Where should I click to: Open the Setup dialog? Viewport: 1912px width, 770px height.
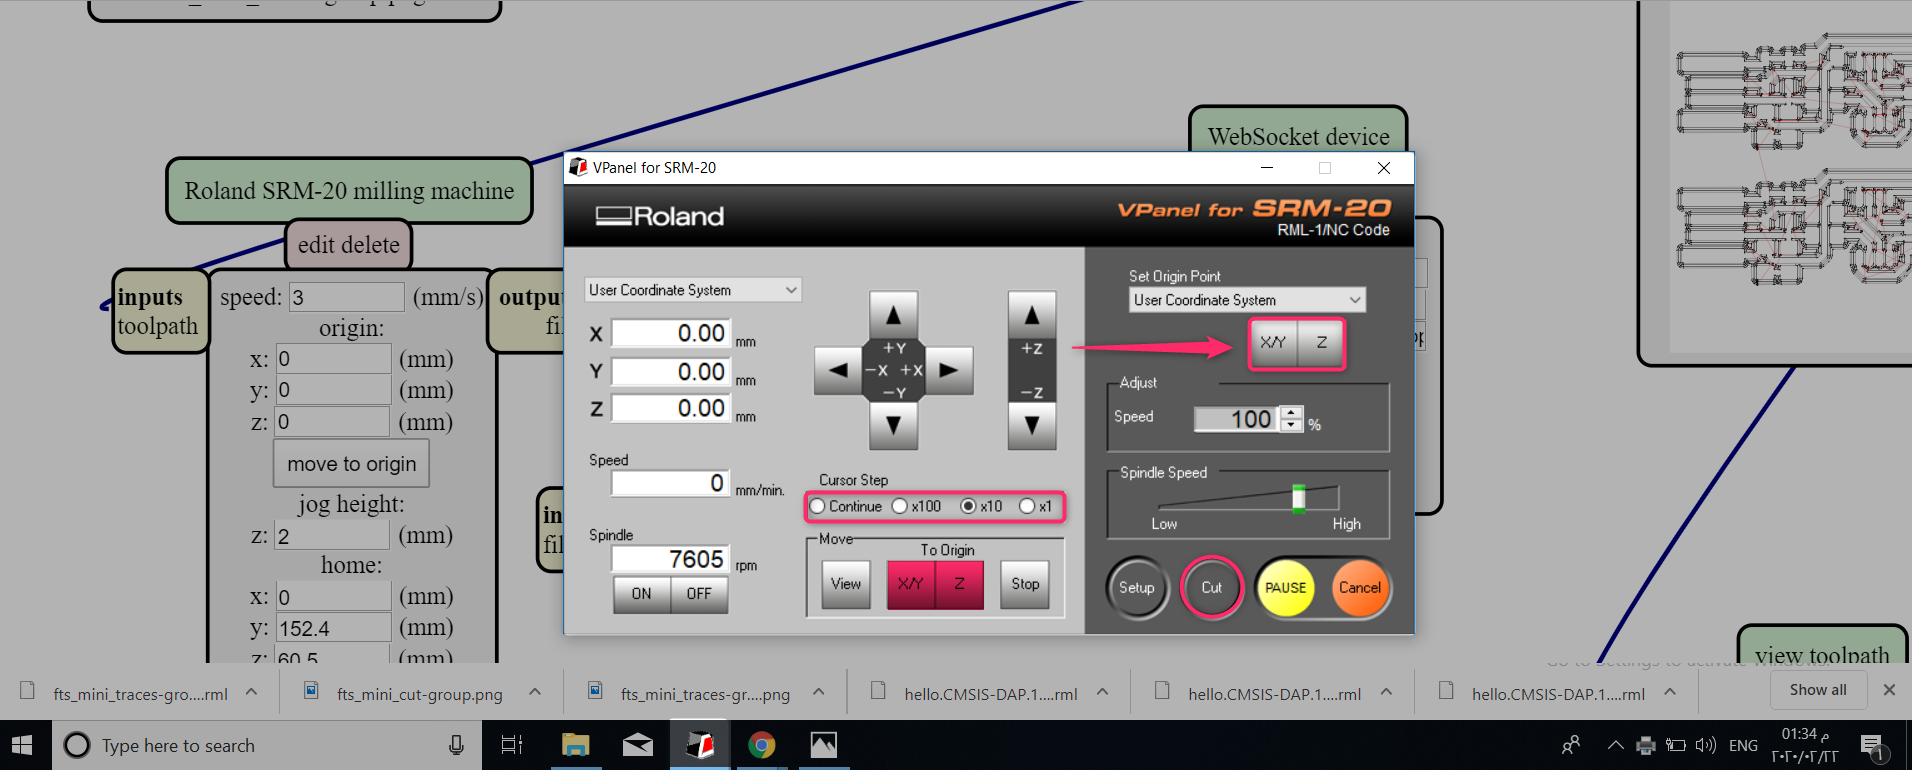click(x=1137, y=588)
